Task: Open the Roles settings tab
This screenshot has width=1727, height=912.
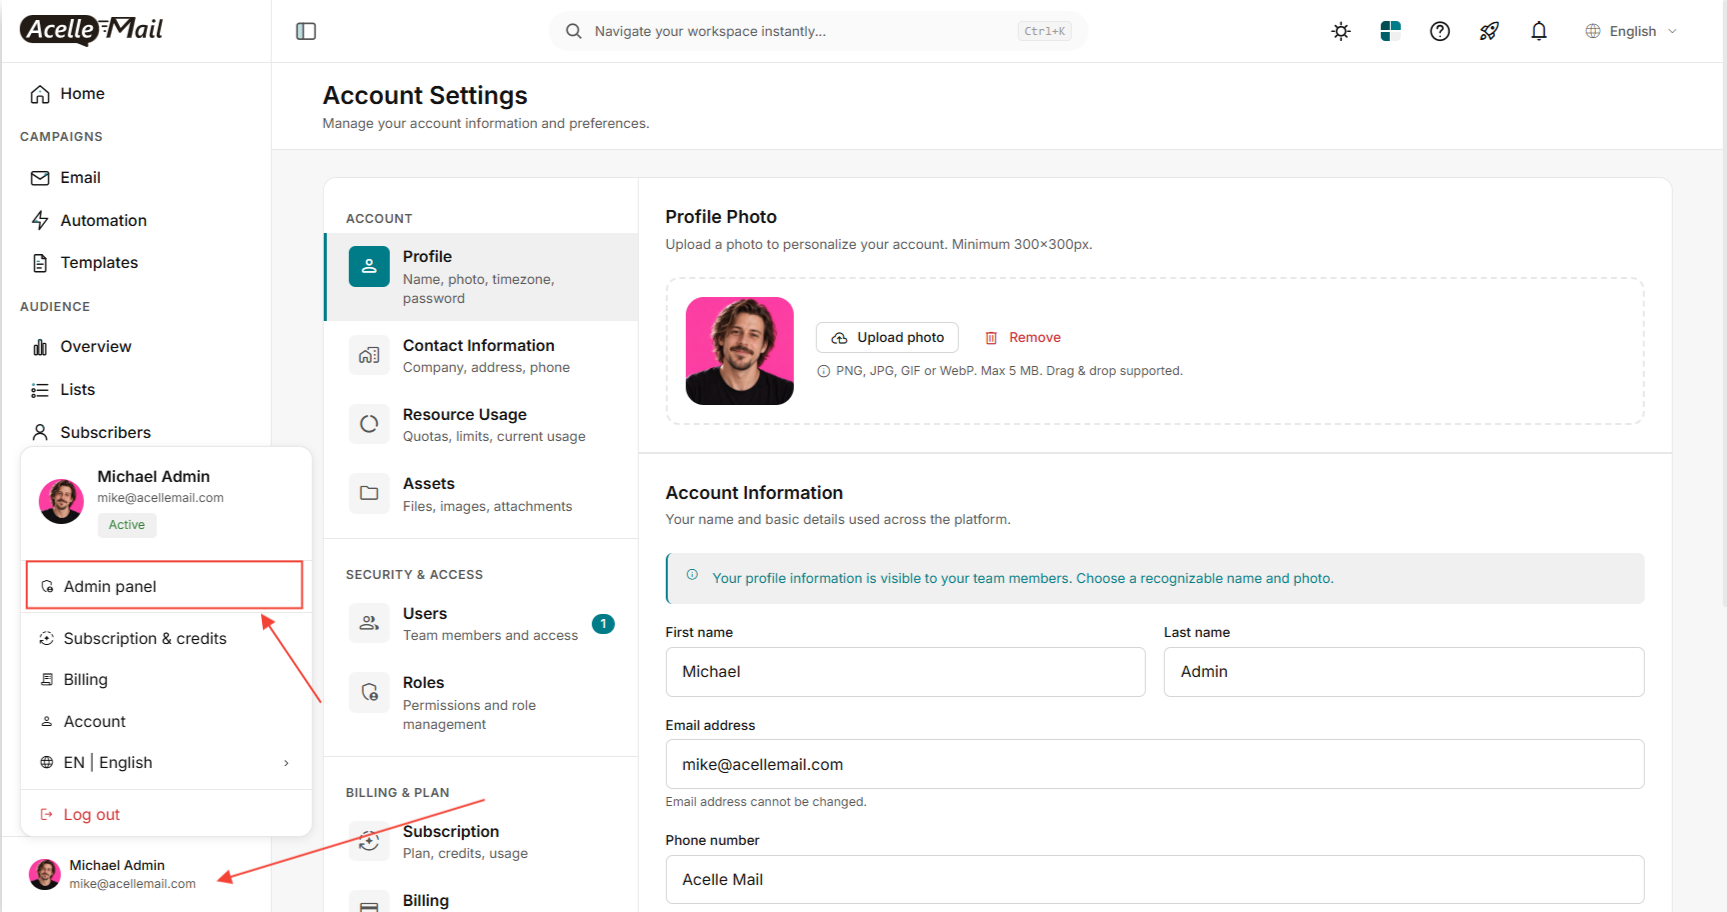Action: (x=482, y=703)
